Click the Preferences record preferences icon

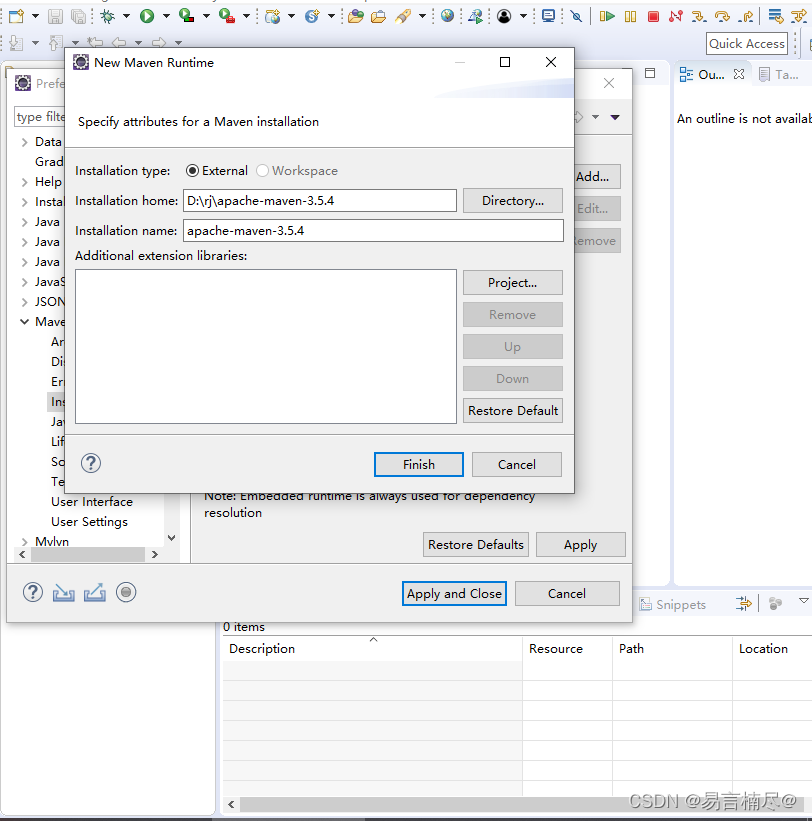tap(126, 592)
